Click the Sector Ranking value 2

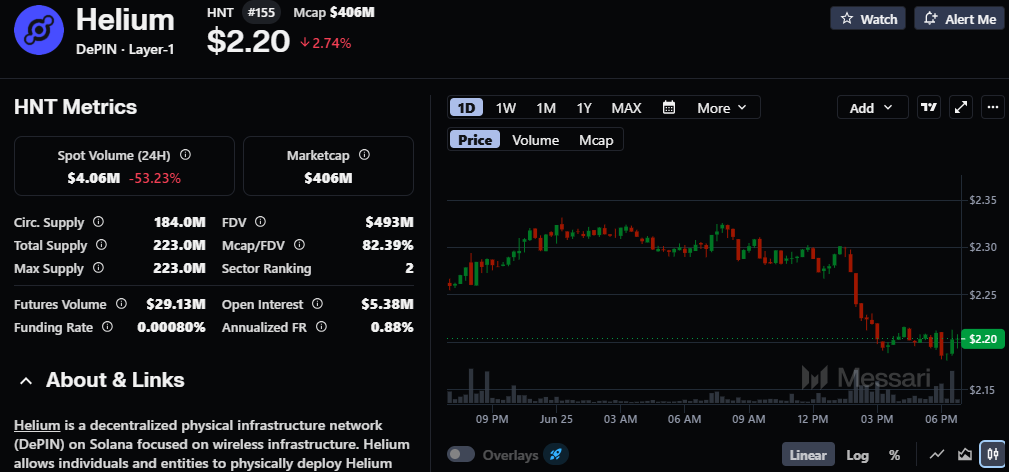click(409, 268)
